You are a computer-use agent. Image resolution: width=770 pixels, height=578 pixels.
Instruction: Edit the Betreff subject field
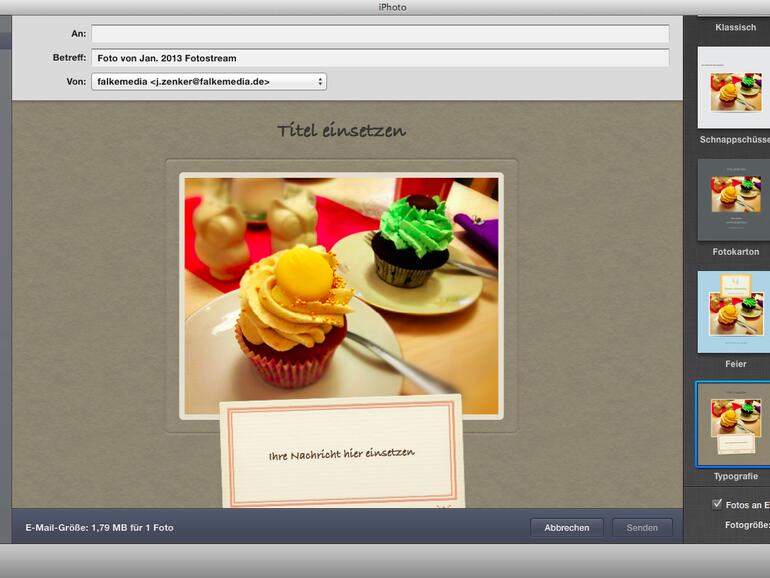[x=380, y=58]
